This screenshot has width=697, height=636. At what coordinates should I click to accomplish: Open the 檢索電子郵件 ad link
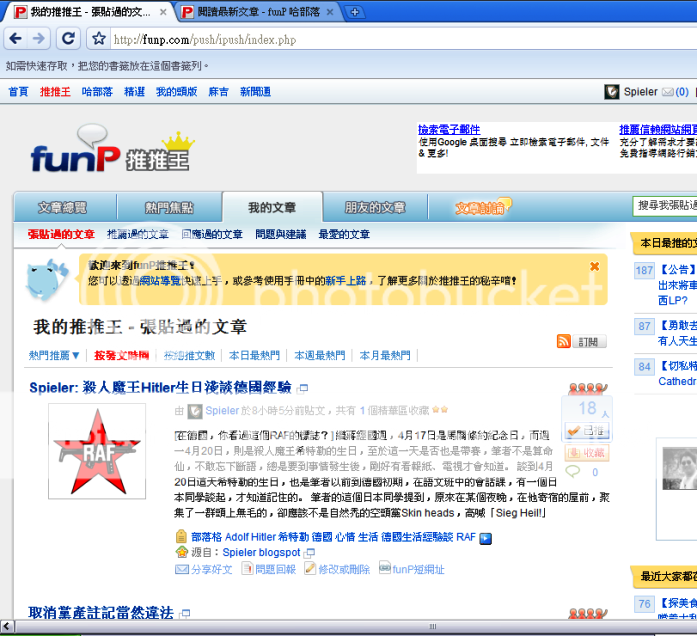click(449, 129)
